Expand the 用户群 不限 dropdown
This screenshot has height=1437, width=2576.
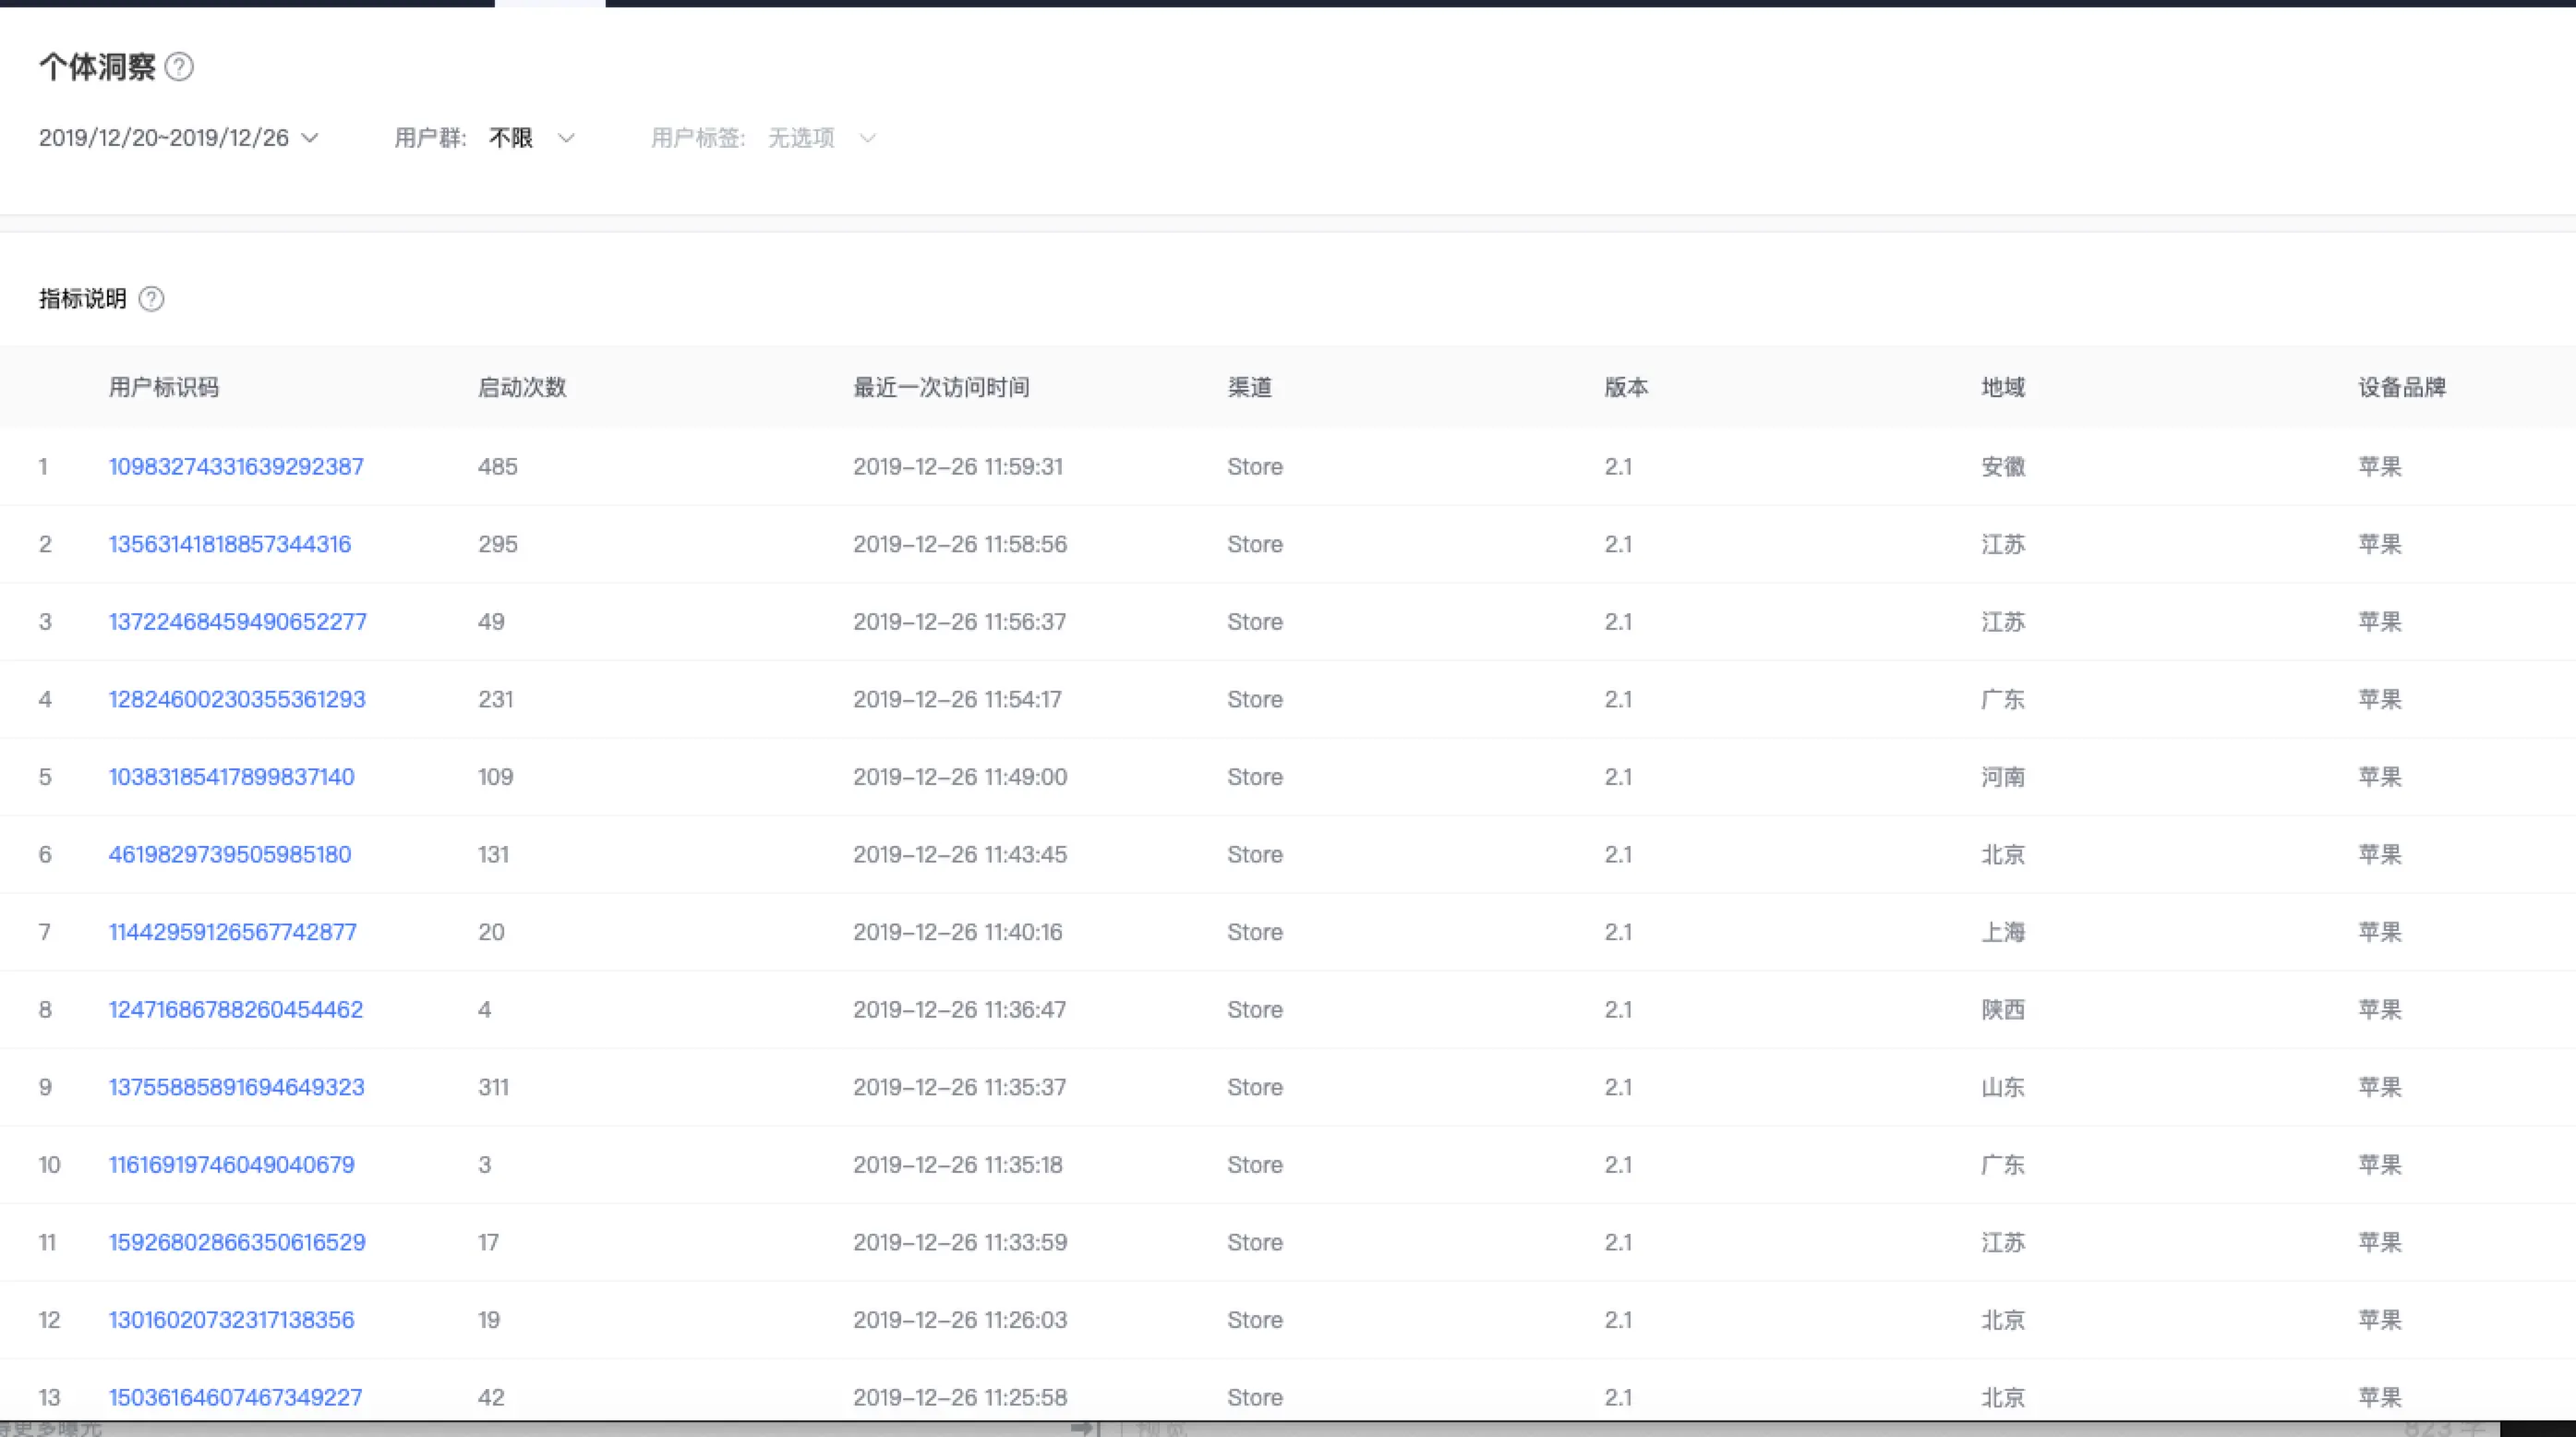click(532, 138)
